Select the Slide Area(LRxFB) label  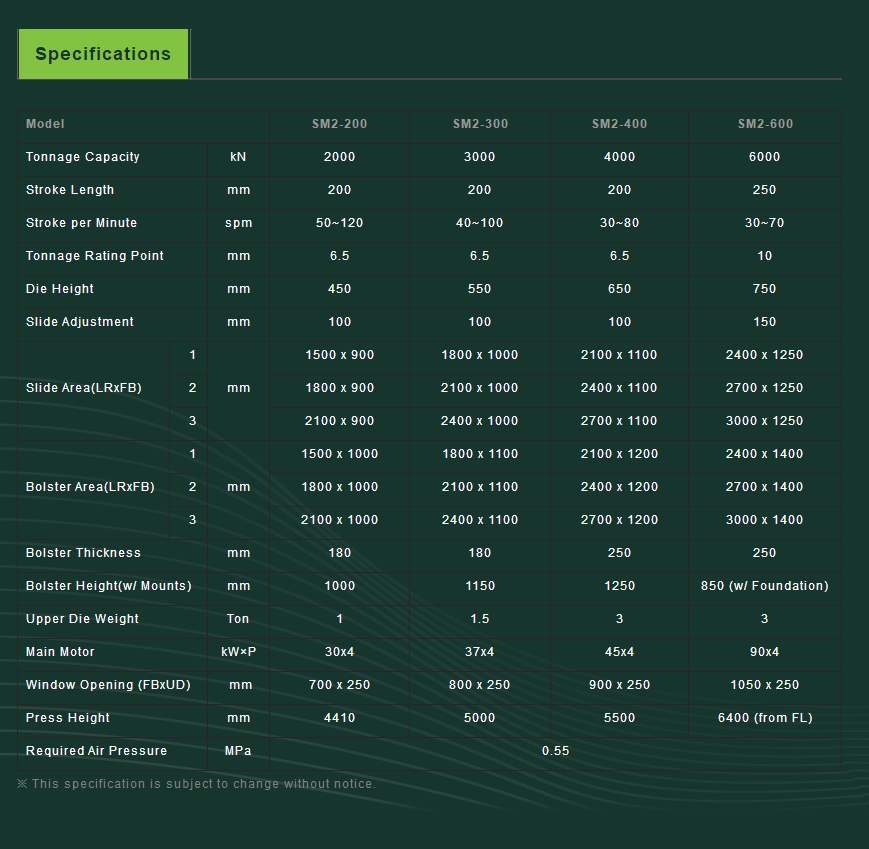point(84,388)
